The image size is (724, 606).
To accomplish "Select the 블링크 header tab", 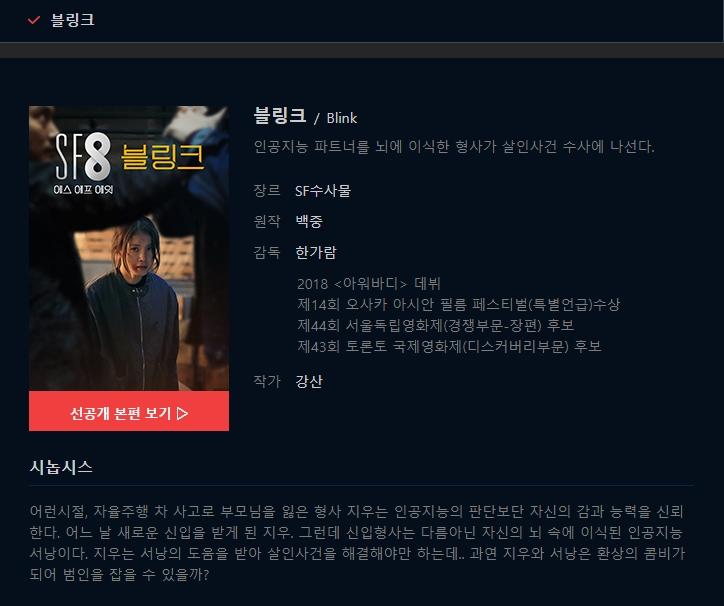I will pos(72,20).
